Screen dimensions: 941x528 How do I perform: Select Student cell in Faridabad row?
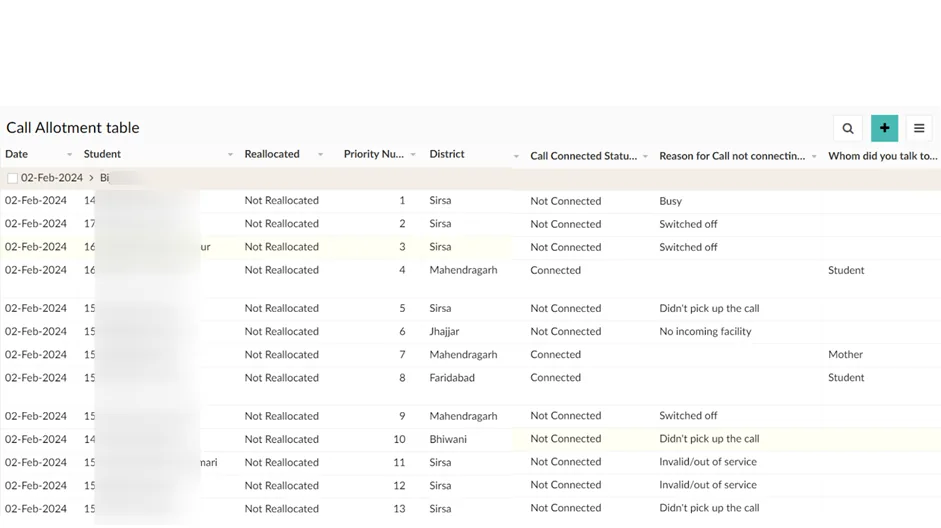click(846, 377)
